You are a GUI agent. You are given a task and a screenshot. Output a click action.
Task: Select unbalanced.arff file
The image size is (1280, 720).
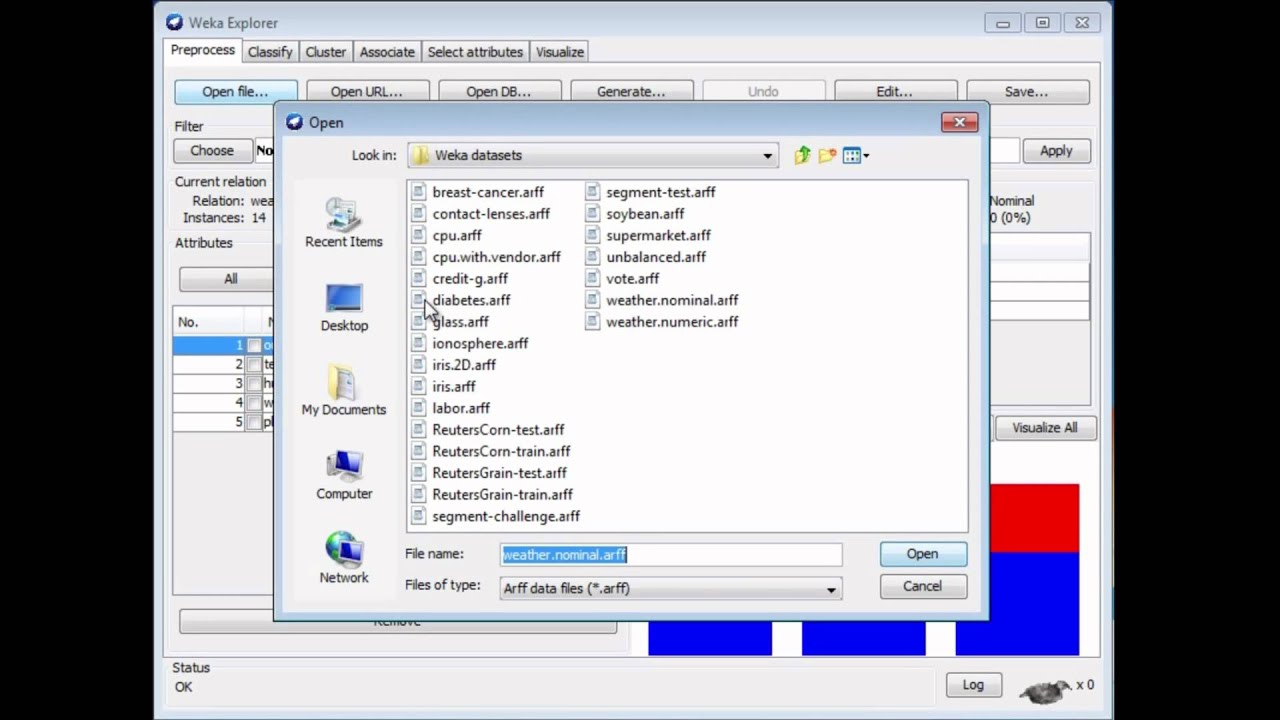(656, 257)
